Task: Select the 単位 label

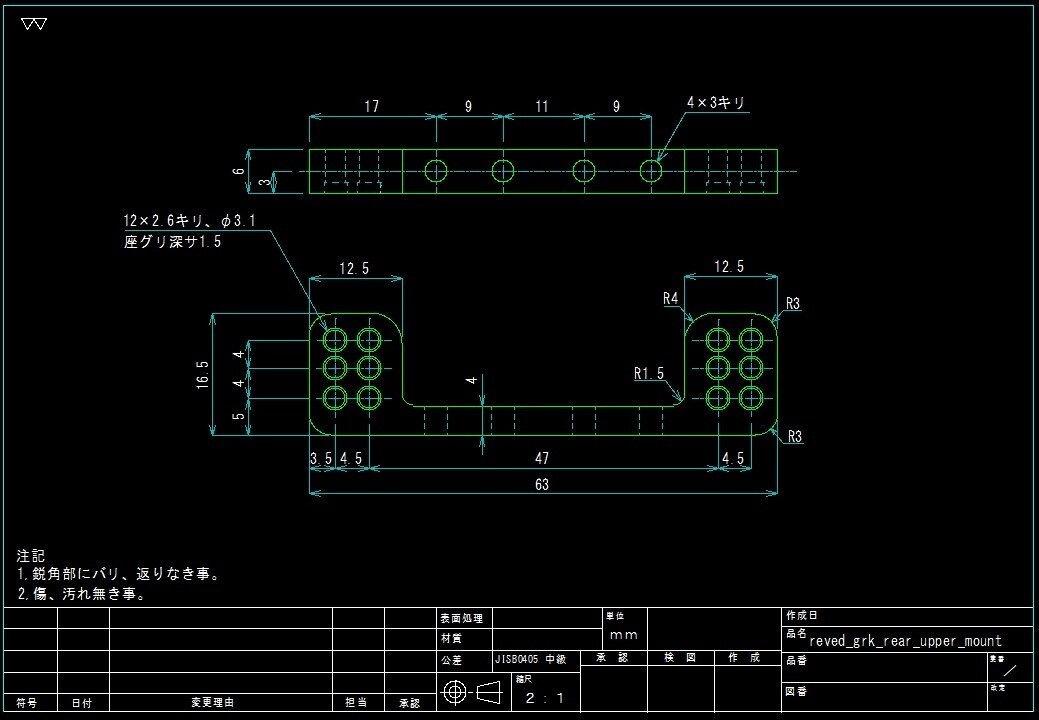Action: pyautogui.click(x=615, y=616)
